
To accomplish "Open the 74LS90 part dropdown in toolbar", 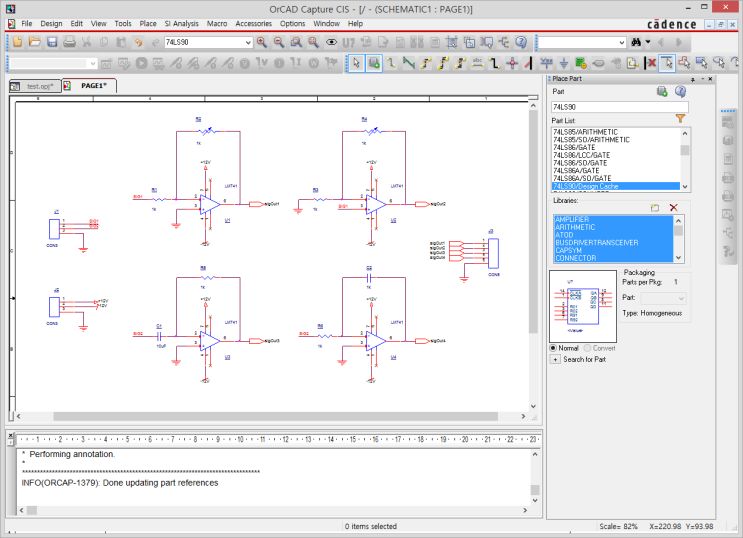I will click(x=248, y=43).
